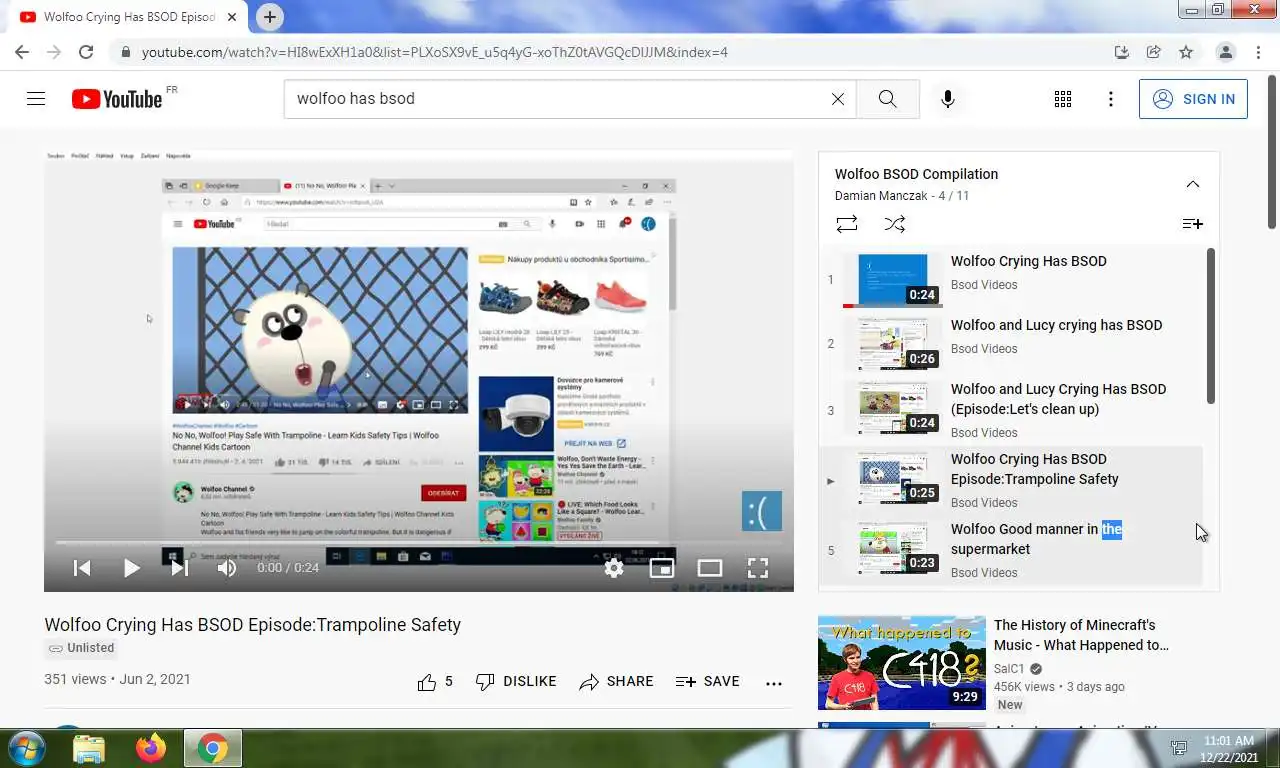Toggle theater mode

710,568
